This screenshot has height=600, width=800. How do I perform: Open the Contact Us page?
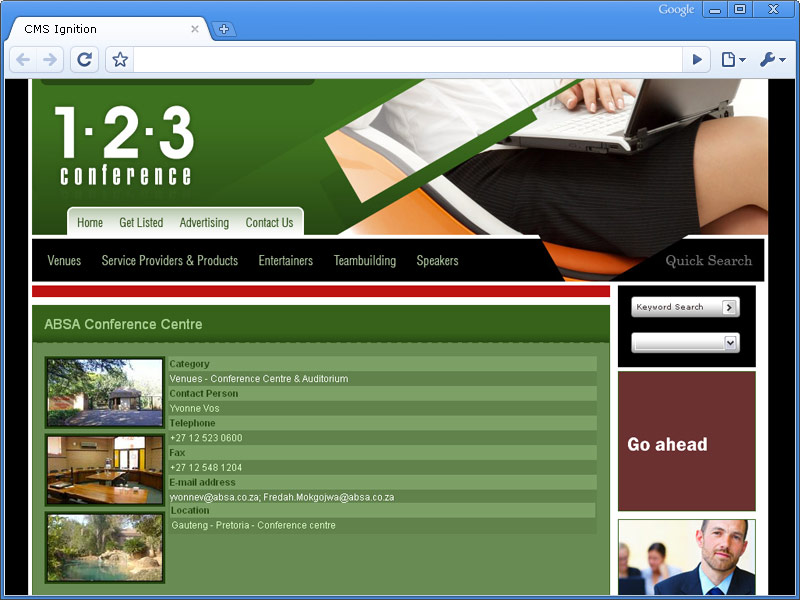point(269,222)
